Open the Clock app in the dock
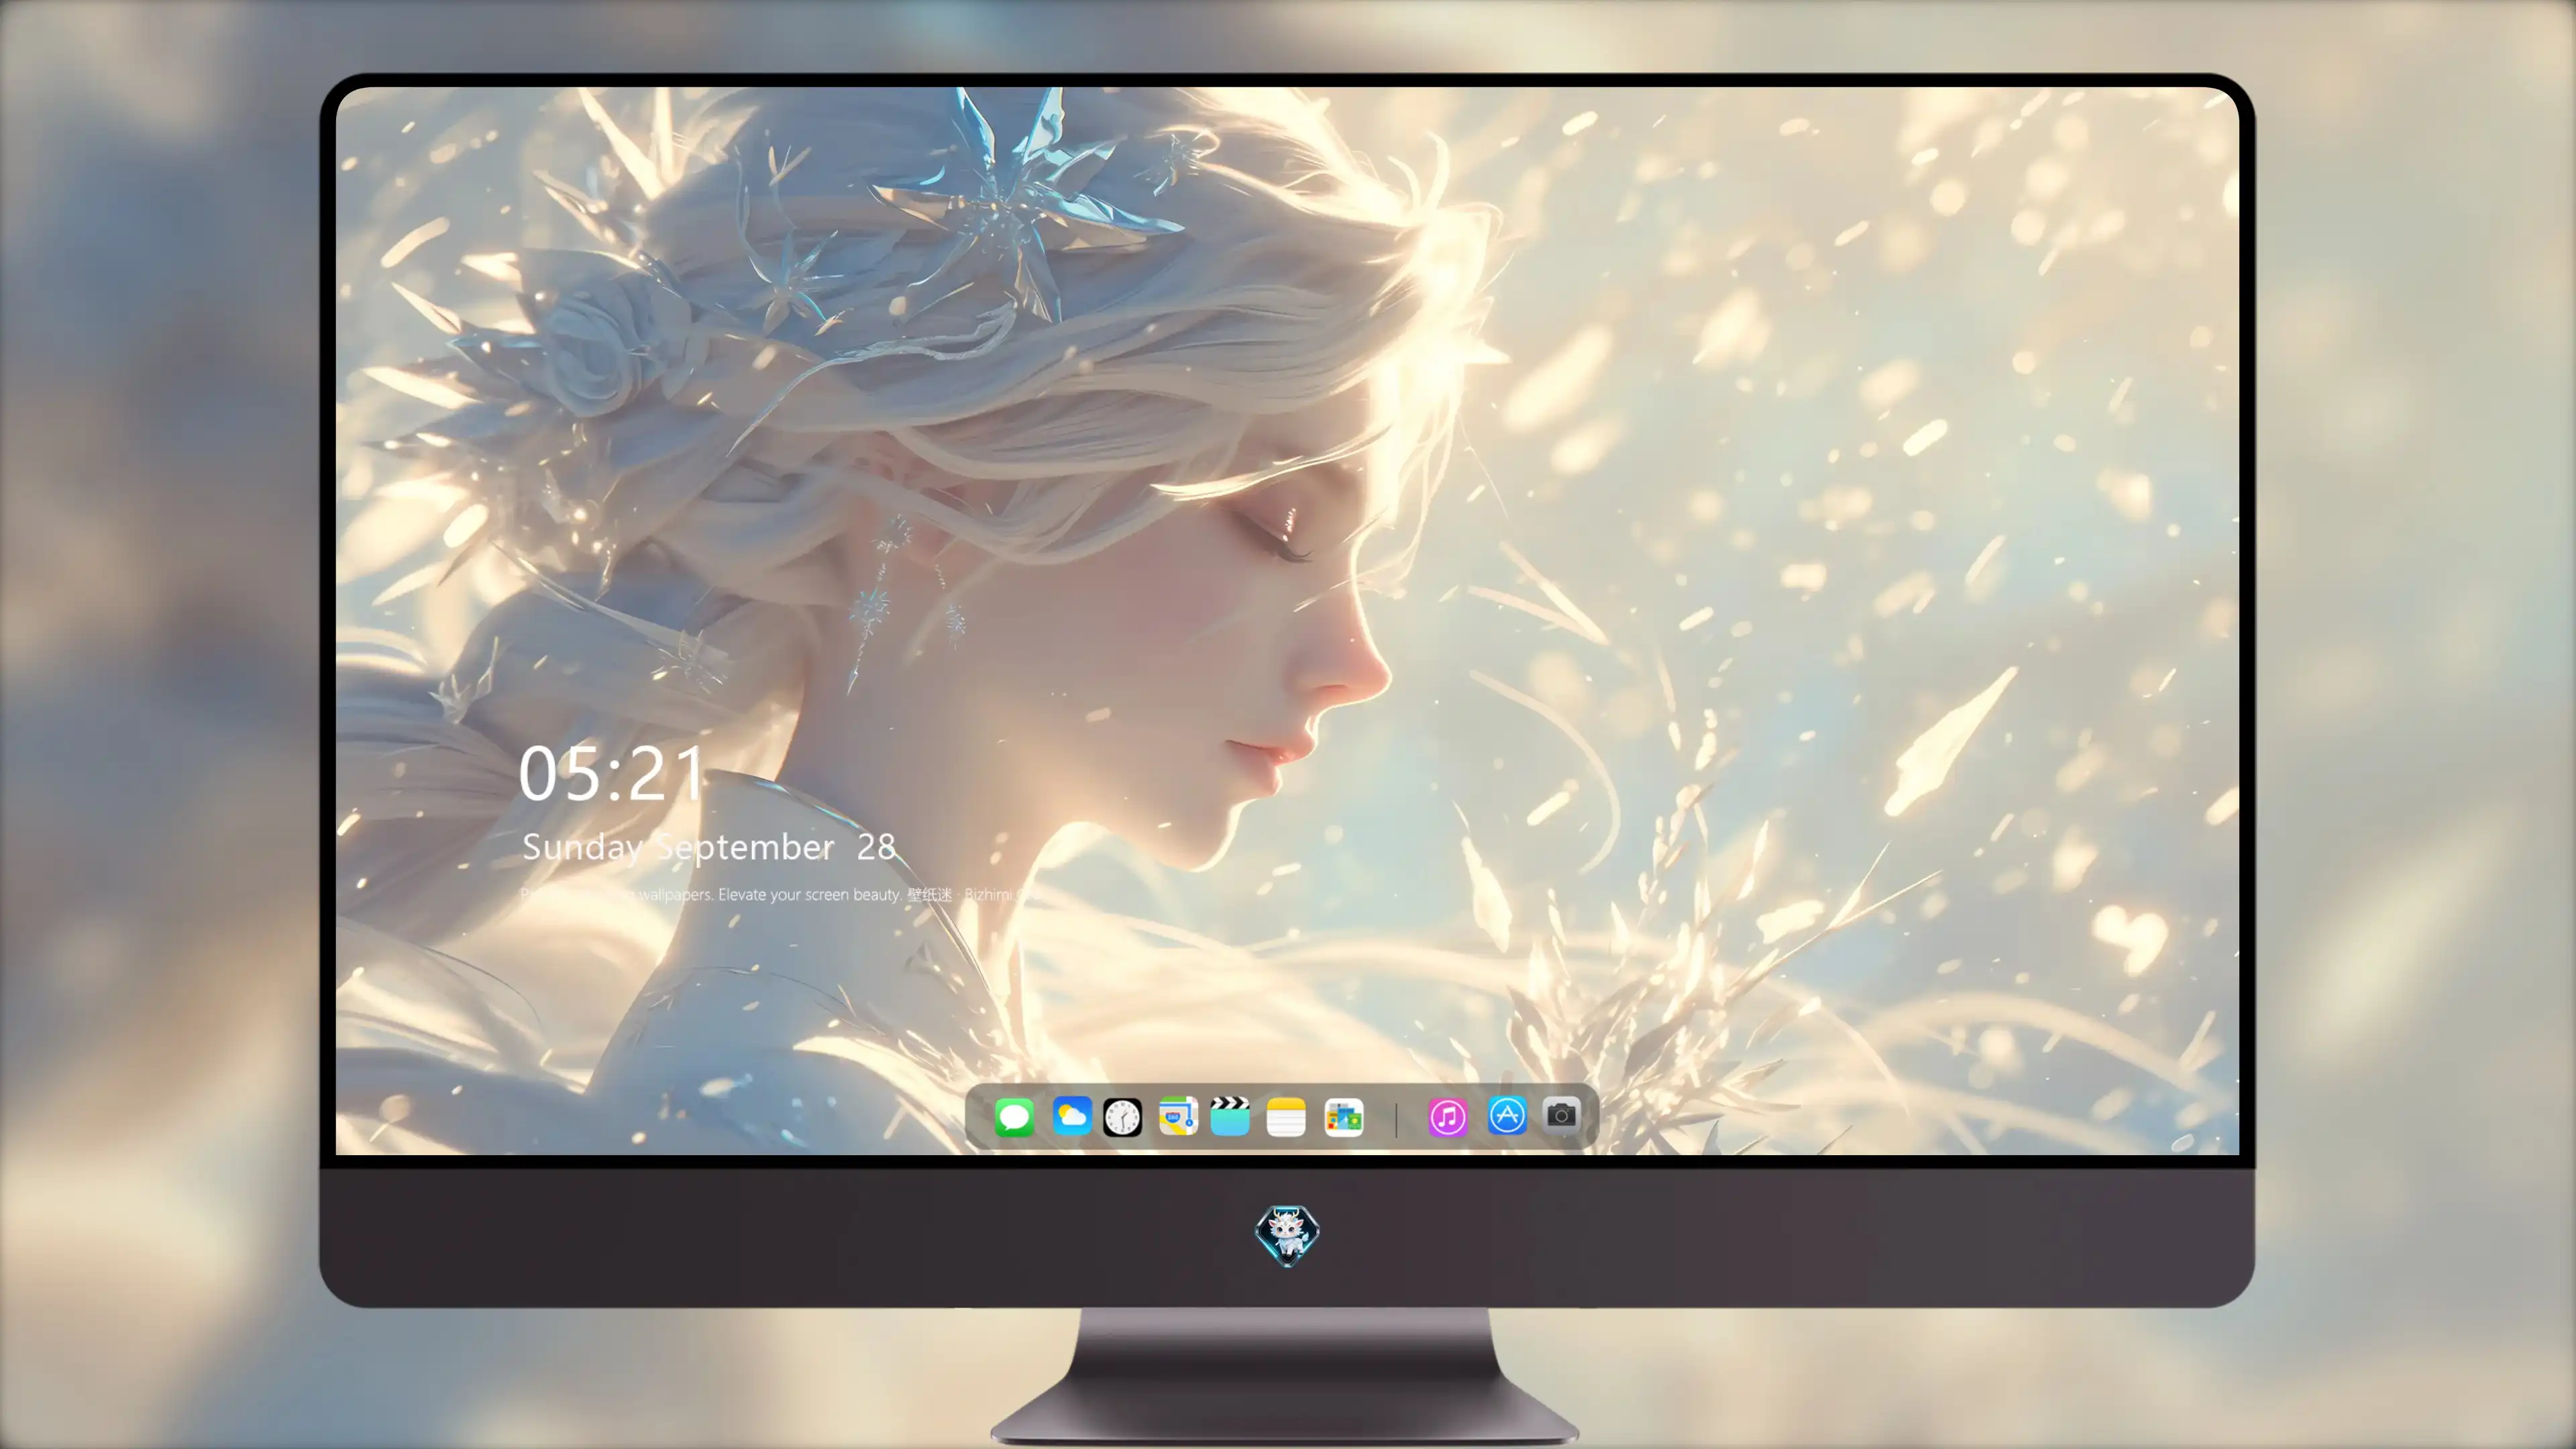 tap(1122, 1117)
